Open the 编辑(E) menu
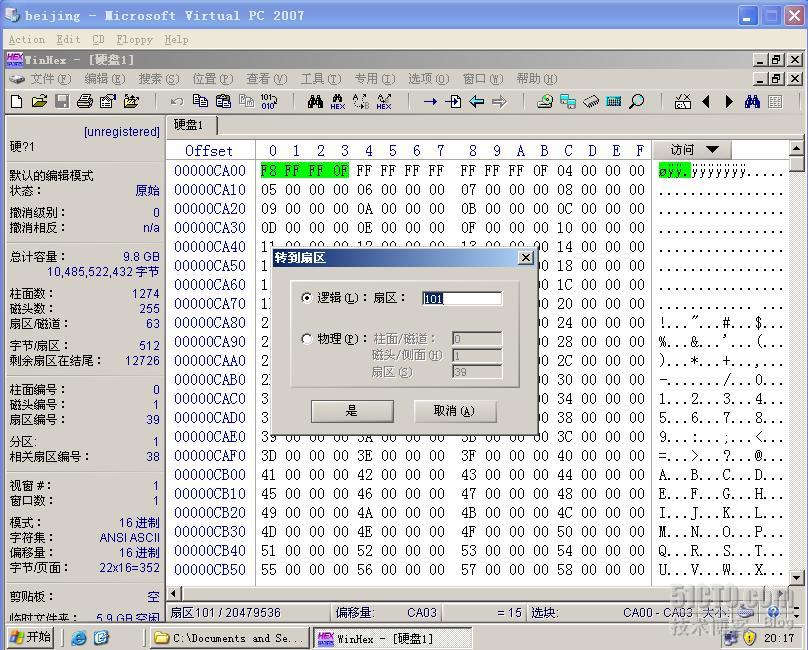This screenshot has height=650, width=808. coord(105,79)
